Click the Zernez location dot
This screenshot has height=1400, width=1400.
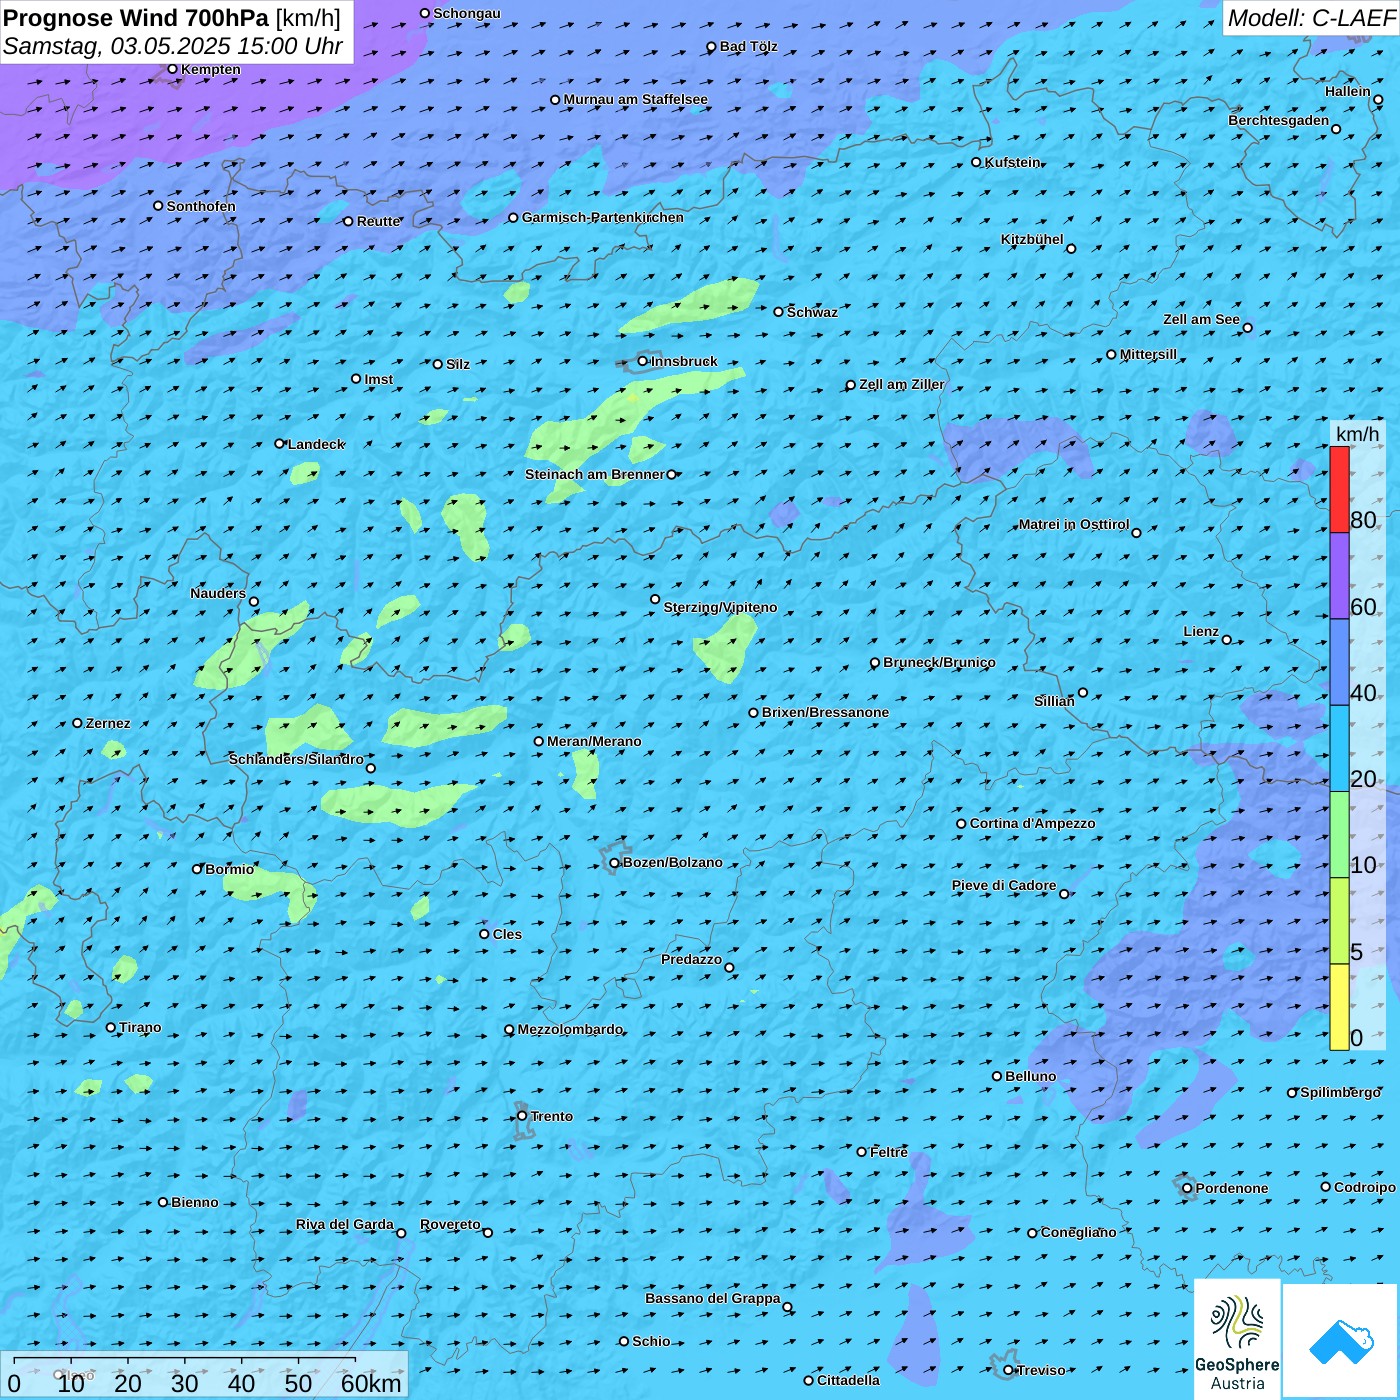(77, 723)
